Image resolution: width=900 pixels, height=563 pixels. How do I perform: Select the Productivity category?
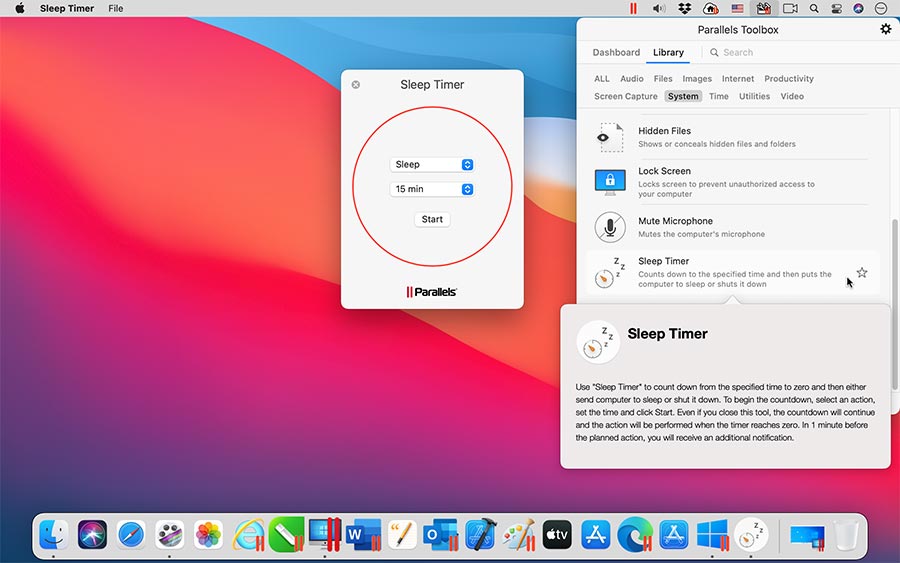(x=789, y=79)
